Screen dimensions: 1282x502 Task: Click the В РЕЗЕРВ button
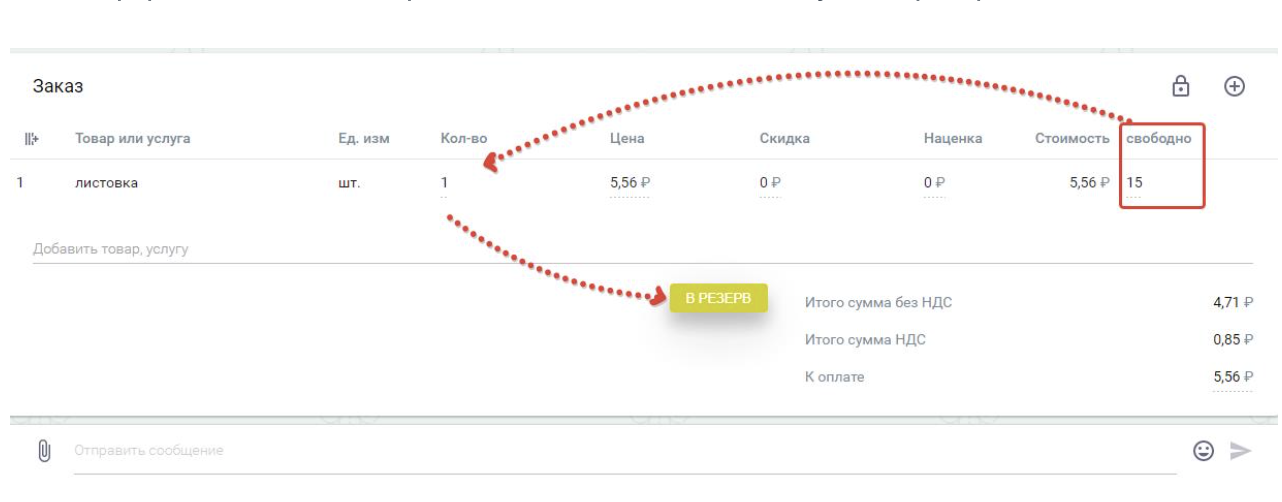point(719,298)
